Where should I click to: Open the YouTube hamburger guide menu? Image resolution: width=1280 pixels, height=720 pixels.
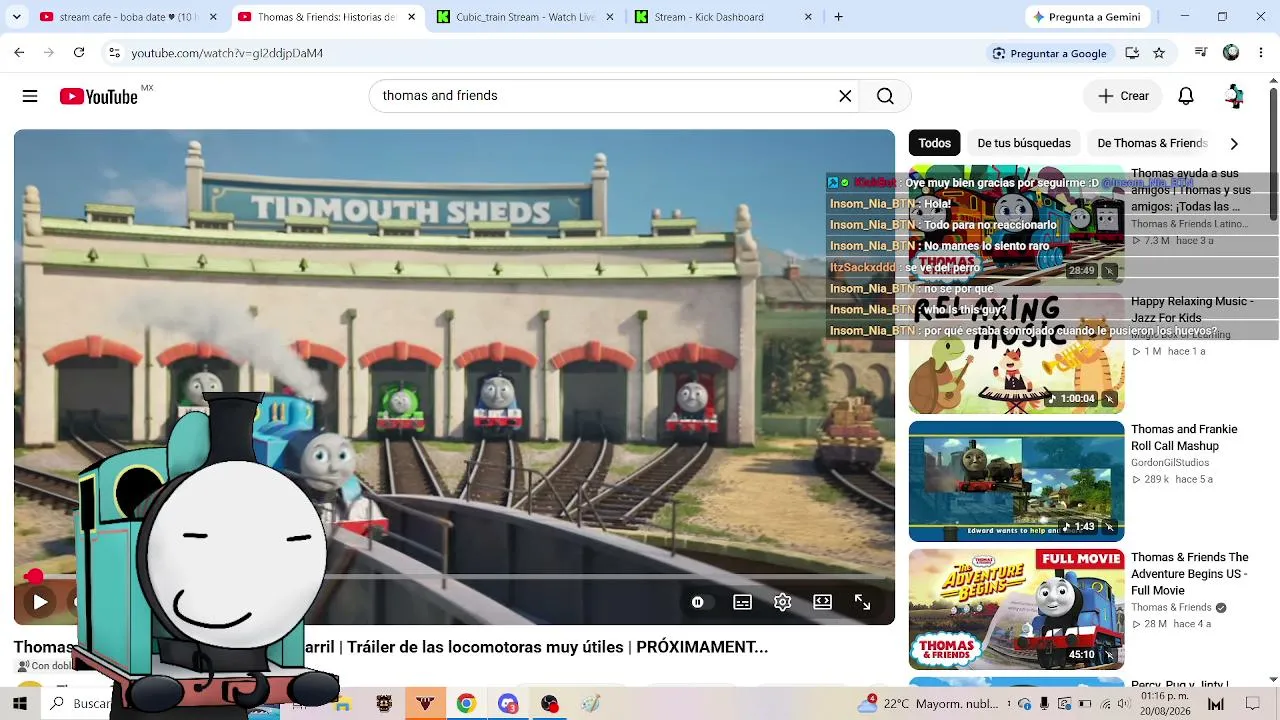(x=30, y=96)
